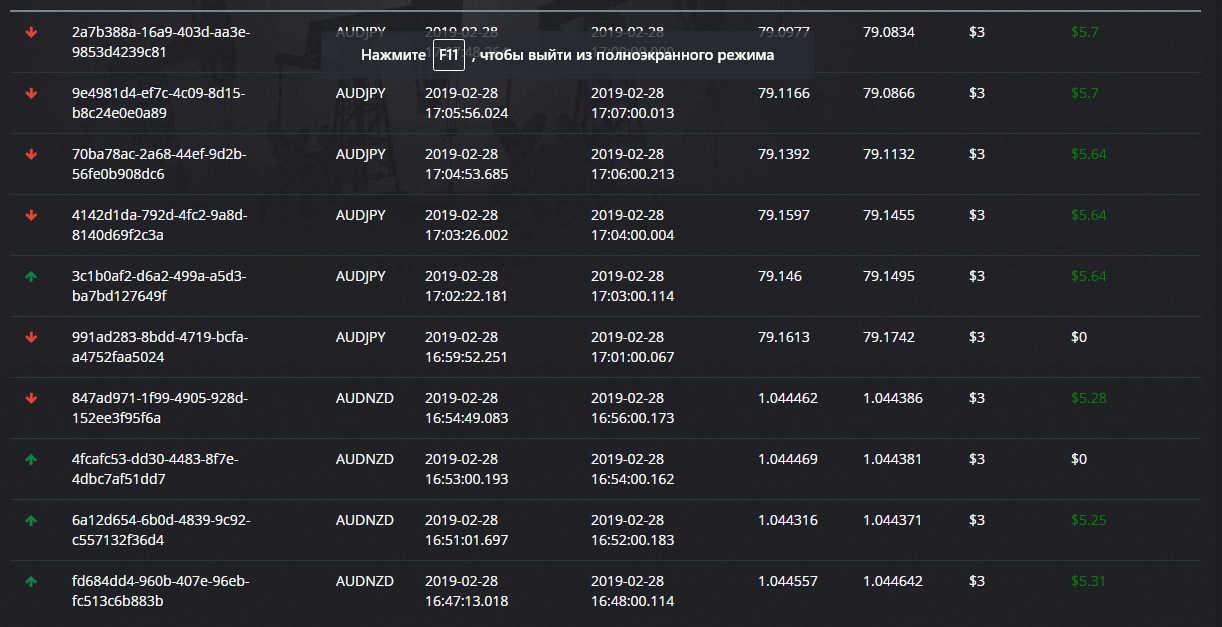This screenshot has width=1222, height=627.
Task: Select trade ID 2a7b388a-16a9-403d-aa3e-9853d4239c81
Action: pyautogui.click(x=161, y=42)
